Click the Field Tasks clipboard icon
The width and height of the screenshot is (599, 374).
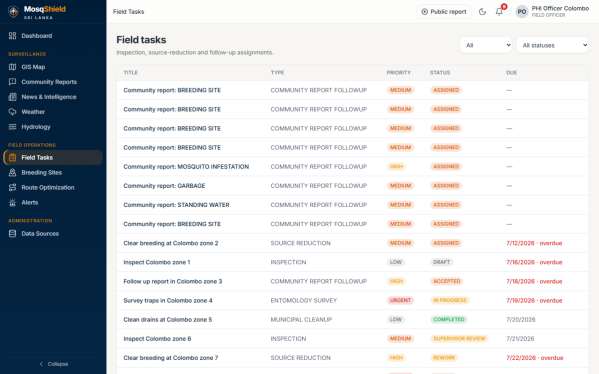[13, 157]
